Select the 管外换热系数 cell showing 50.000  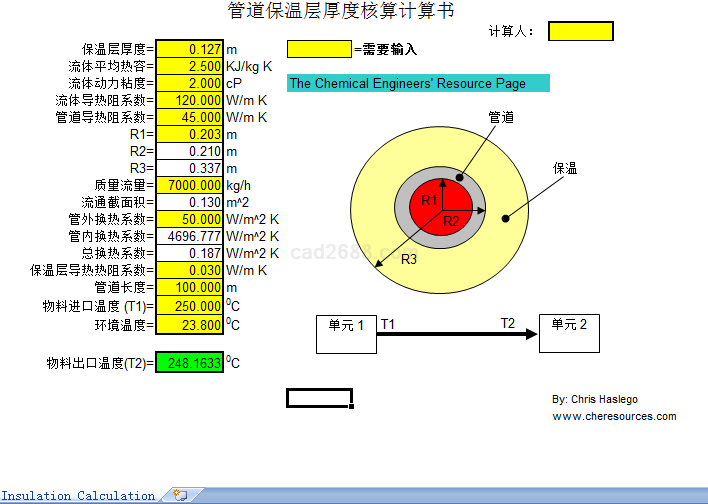(190, 219)
